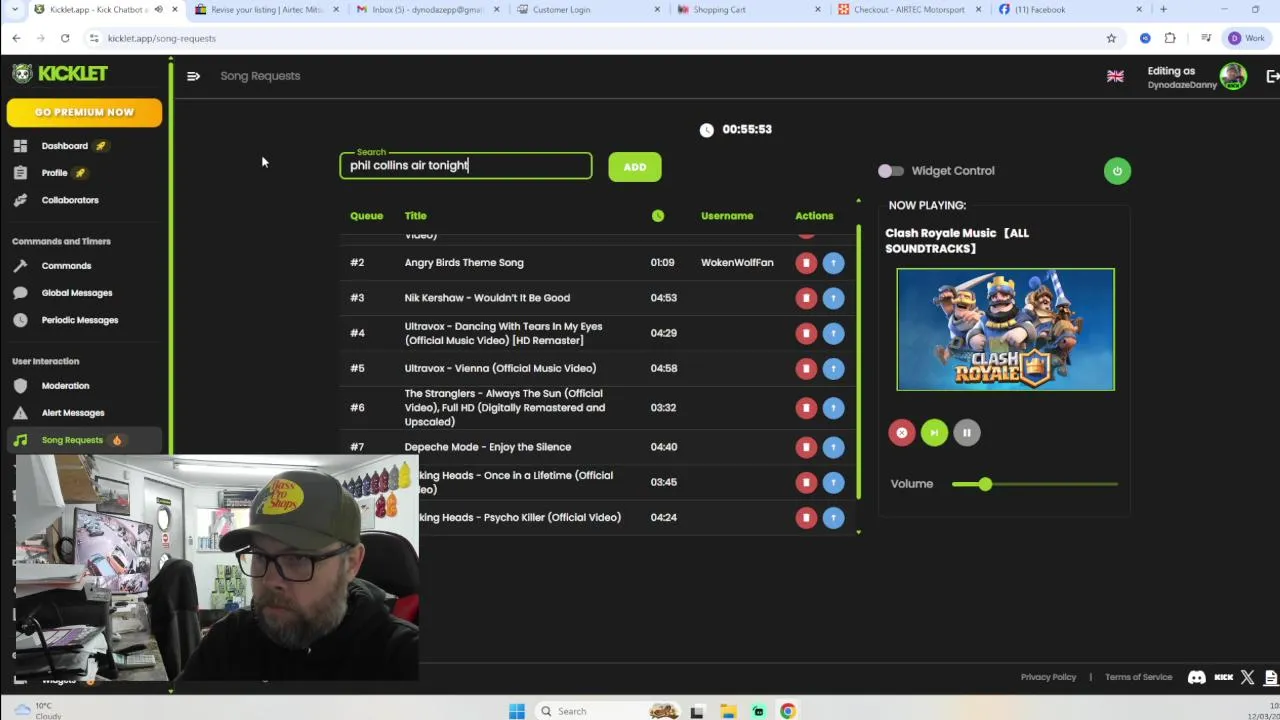
Task: Move Angry Birds Theme Song up
Action: coord(833,263)
